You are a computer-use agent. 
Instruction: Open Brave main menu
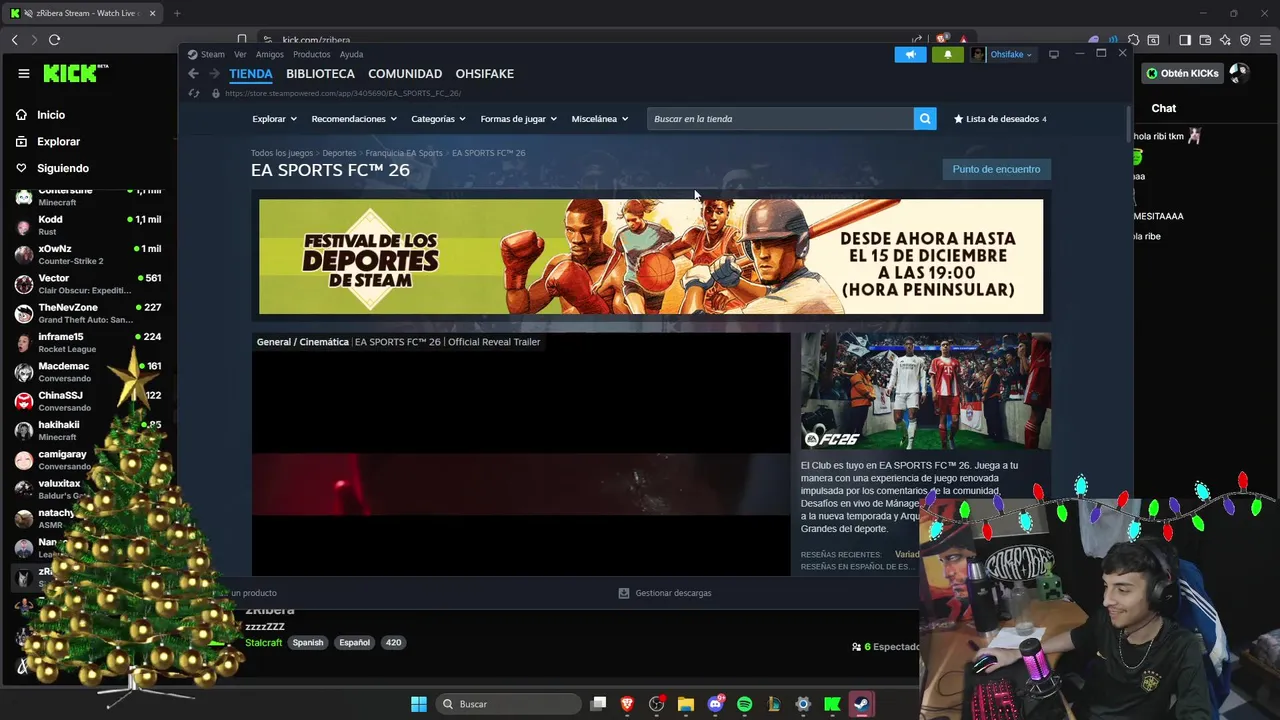point(1265,40)
